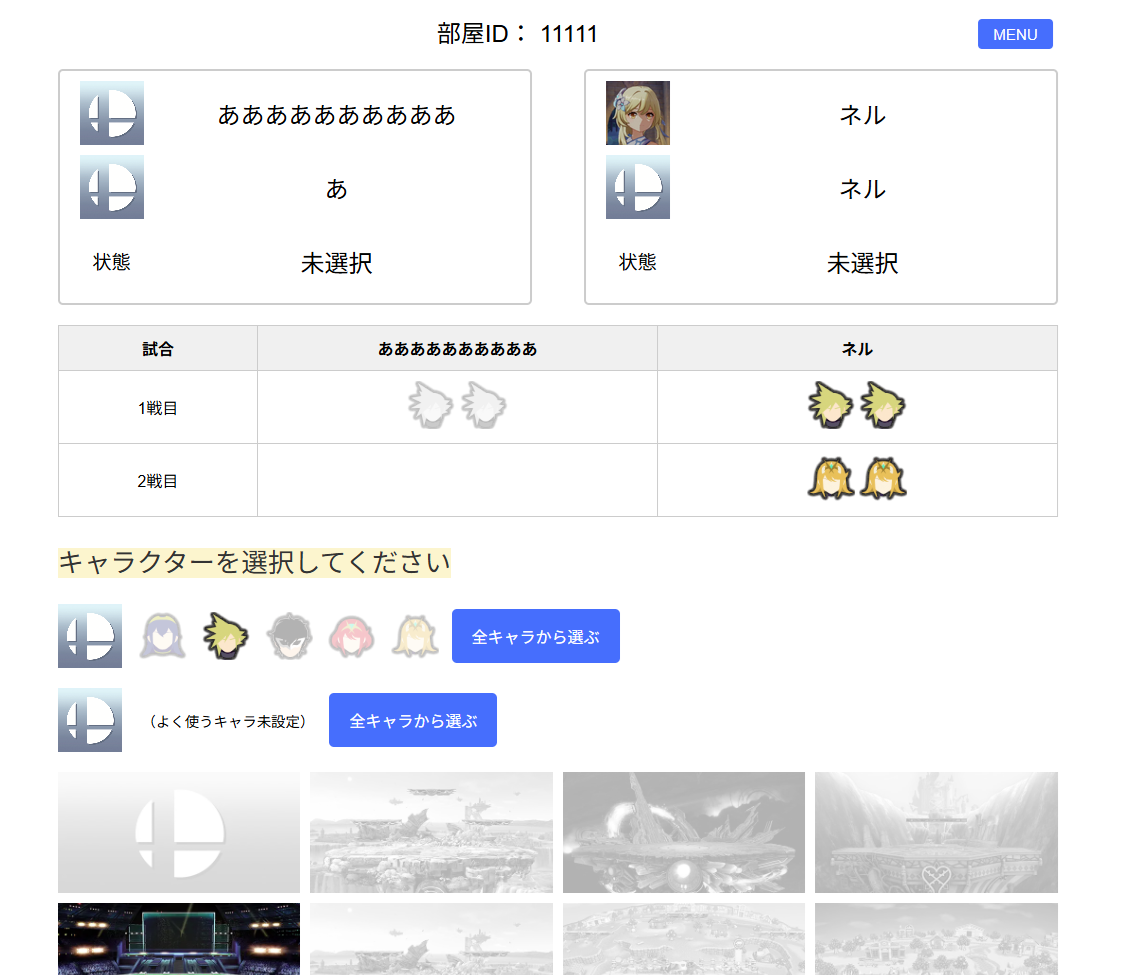Image resolution: width=1133 pixels, height=975 pixels.
Task: Click the name あ in the left card
Action: [337, 189]
